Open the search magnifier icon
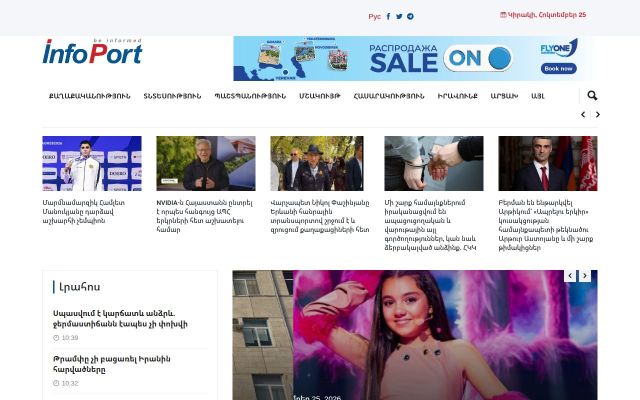Screen dimensions: 640x400 click(592, 96)
